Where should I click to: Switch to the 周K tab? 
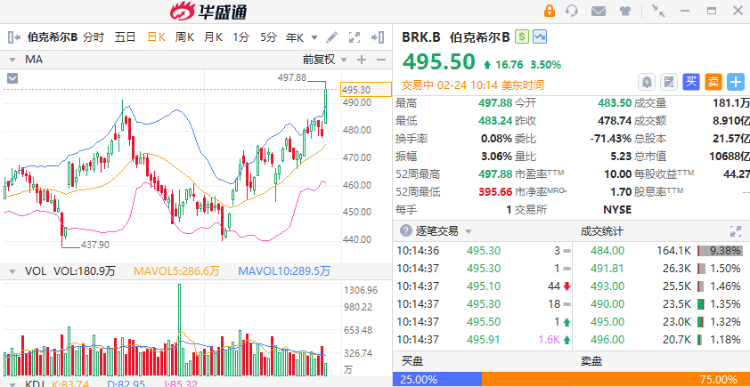tap(184, 37)
